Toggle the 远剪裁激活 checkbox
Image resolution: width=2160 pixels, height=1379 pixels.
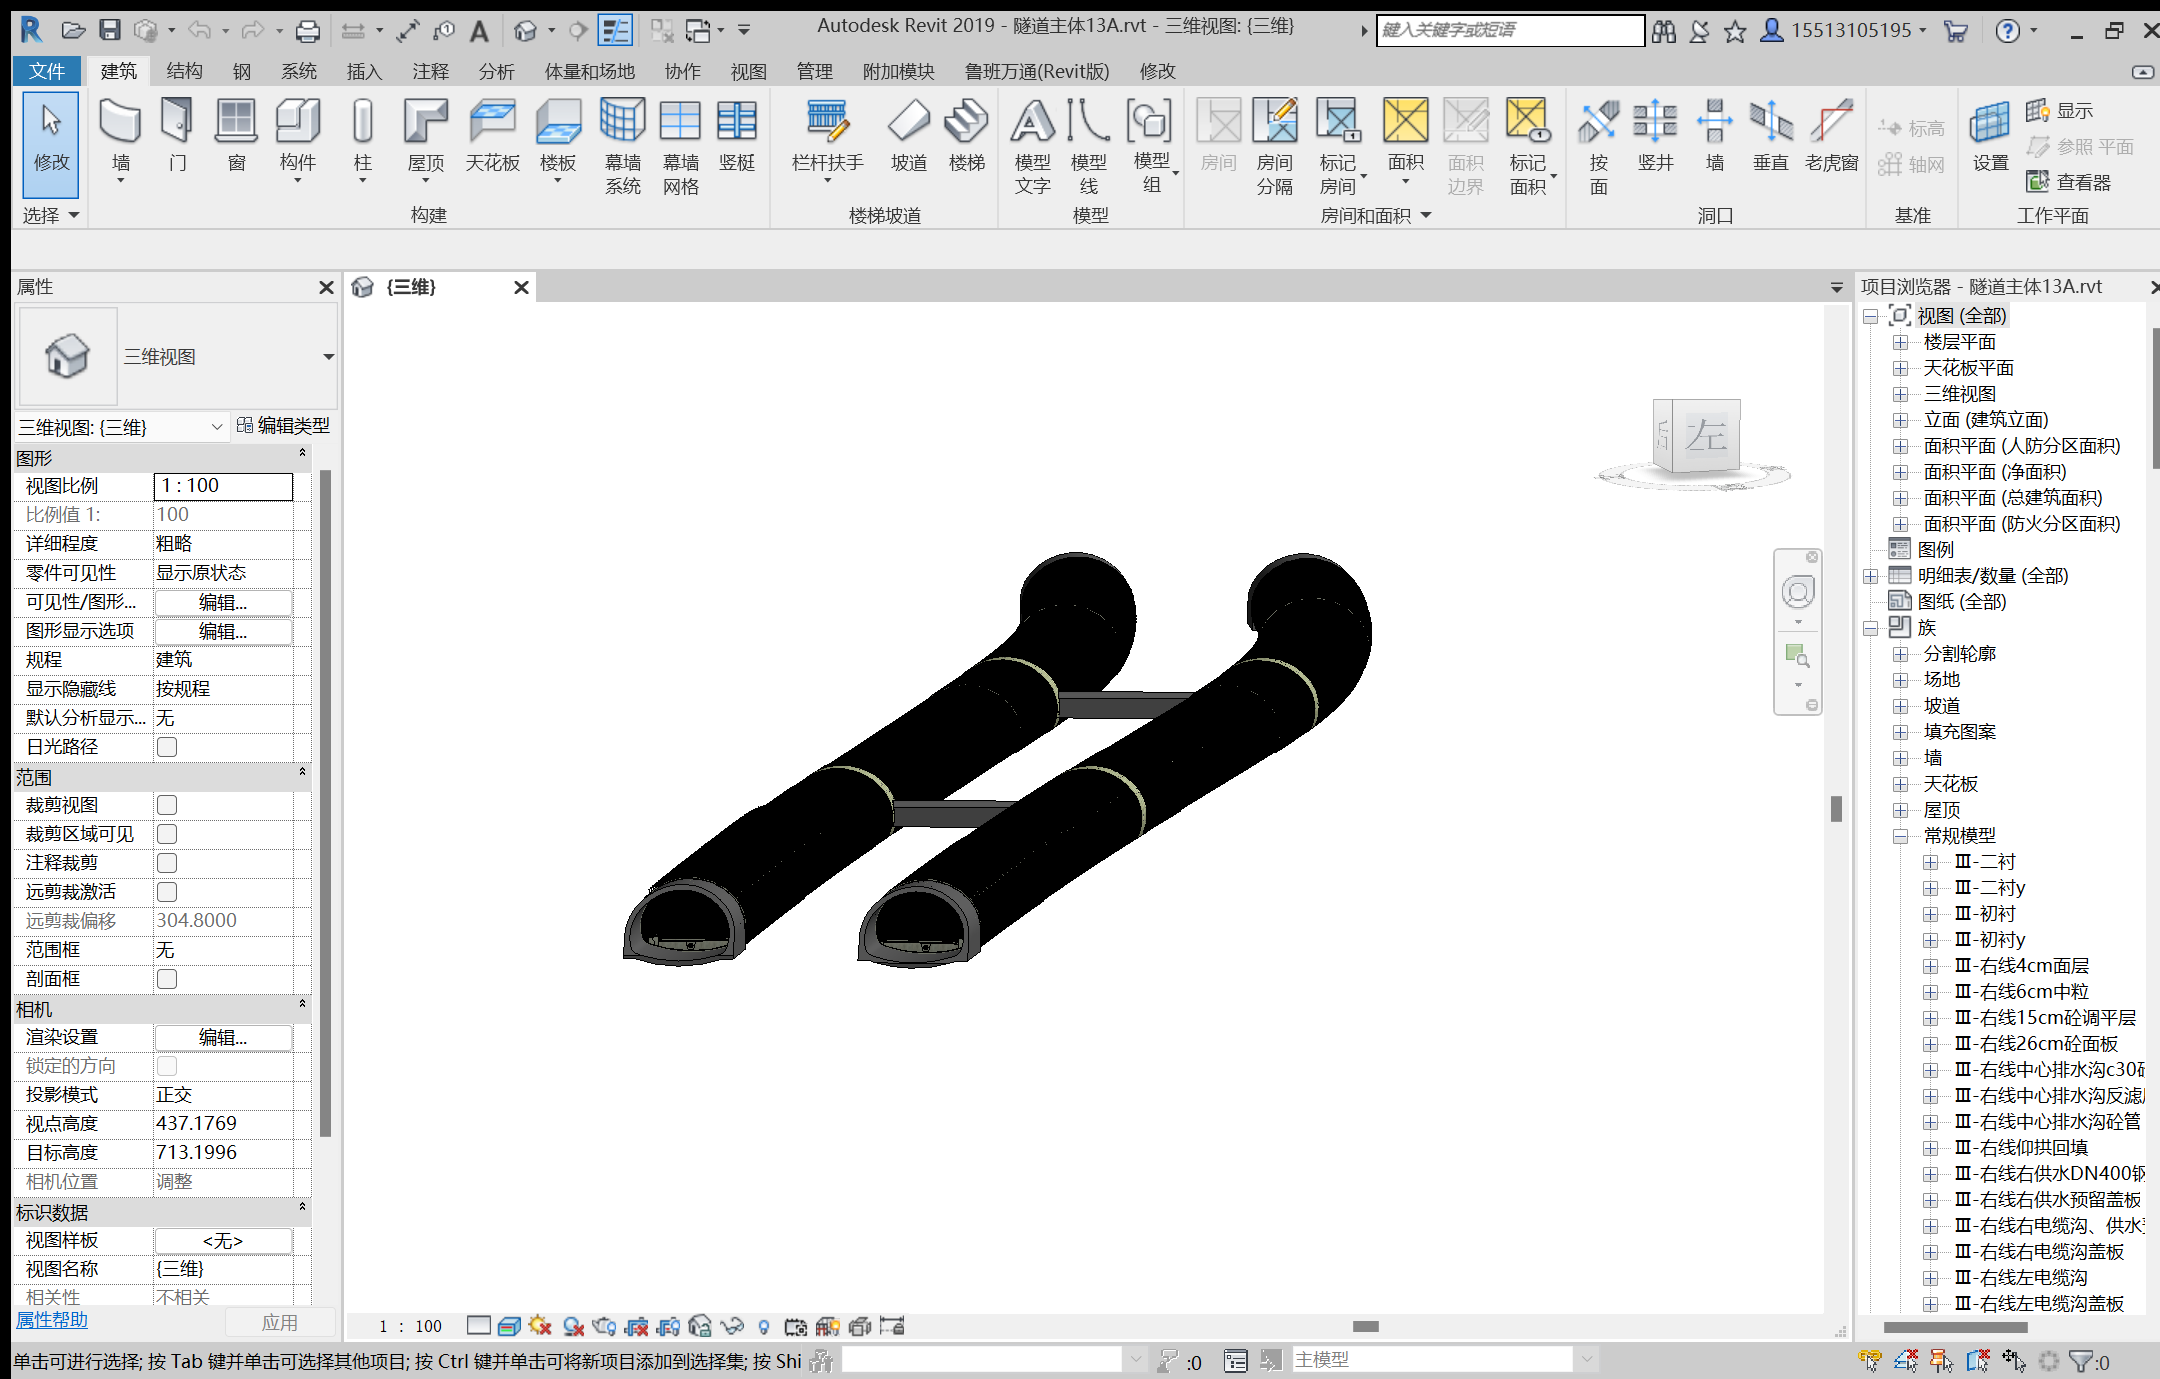tap(167, 892)
